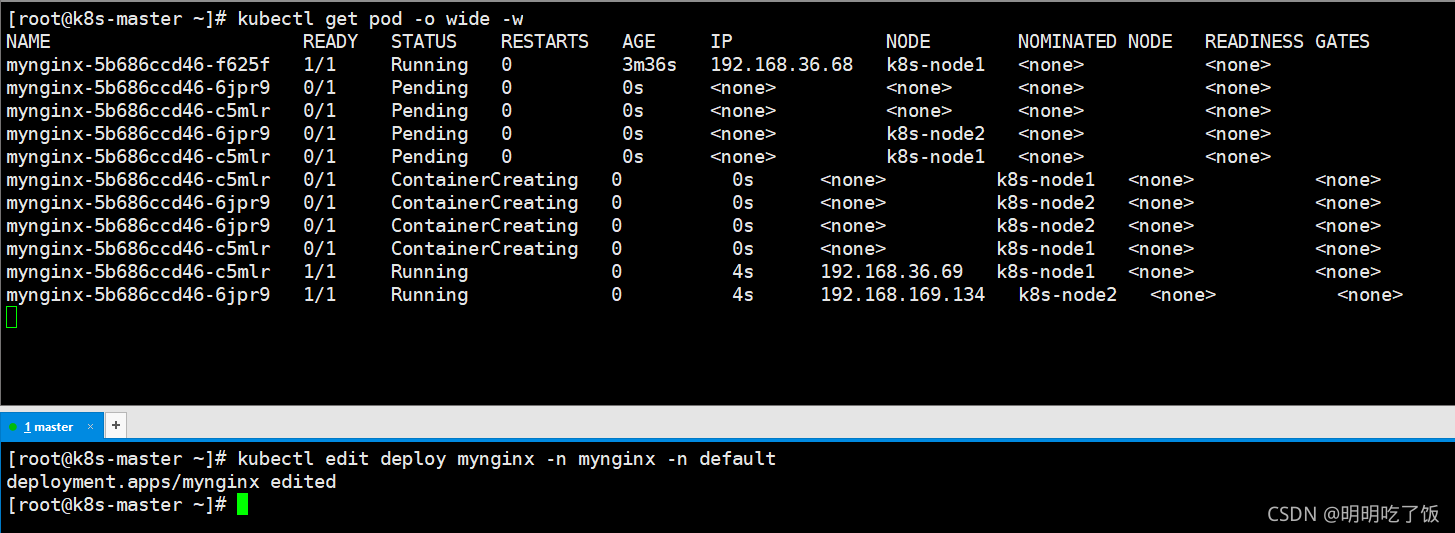Click the green connection dot on master tab
Viewport: 1455px width, 533px height.
click(x=13, y=427)
